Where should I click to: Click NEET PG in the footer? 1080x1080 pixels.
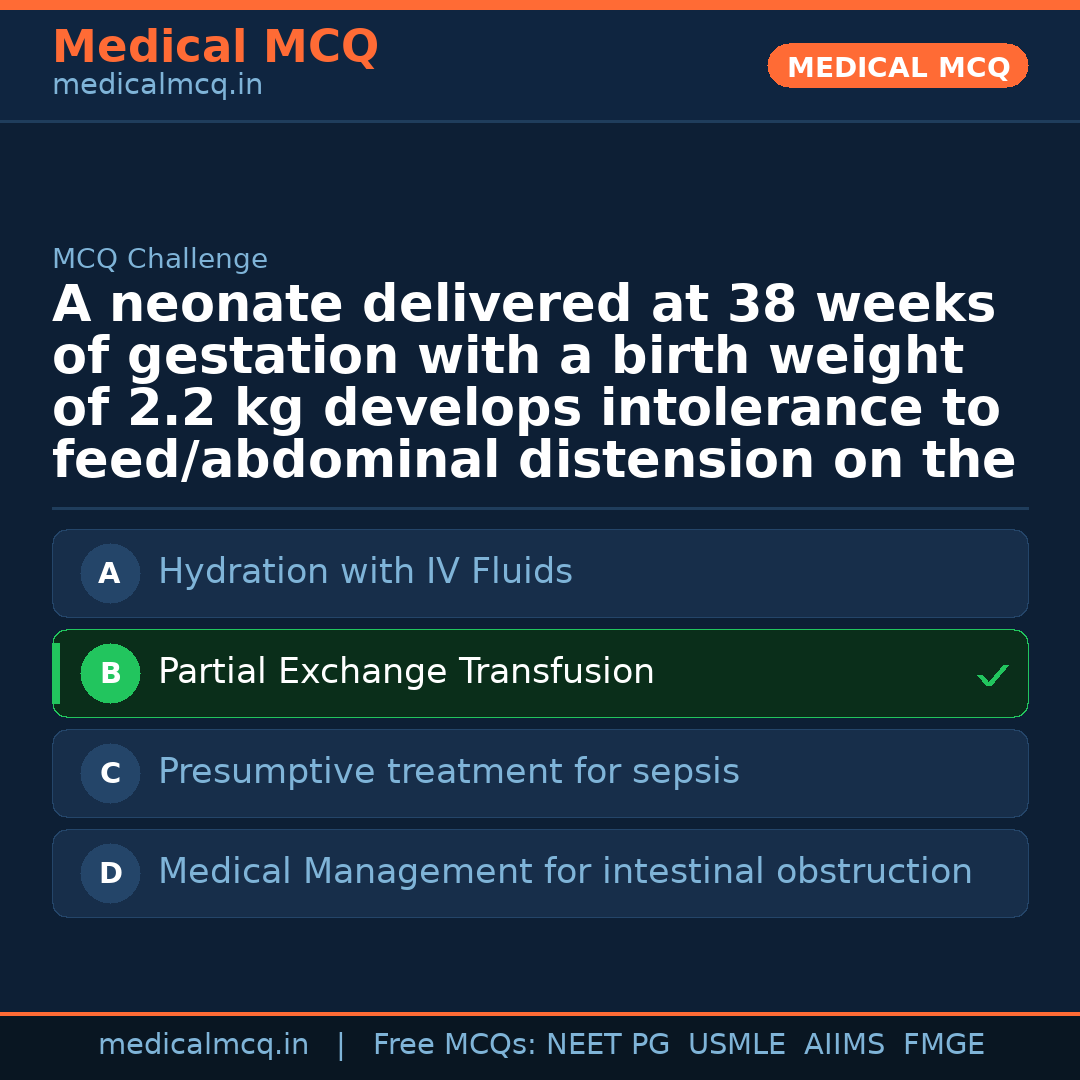608,1045
